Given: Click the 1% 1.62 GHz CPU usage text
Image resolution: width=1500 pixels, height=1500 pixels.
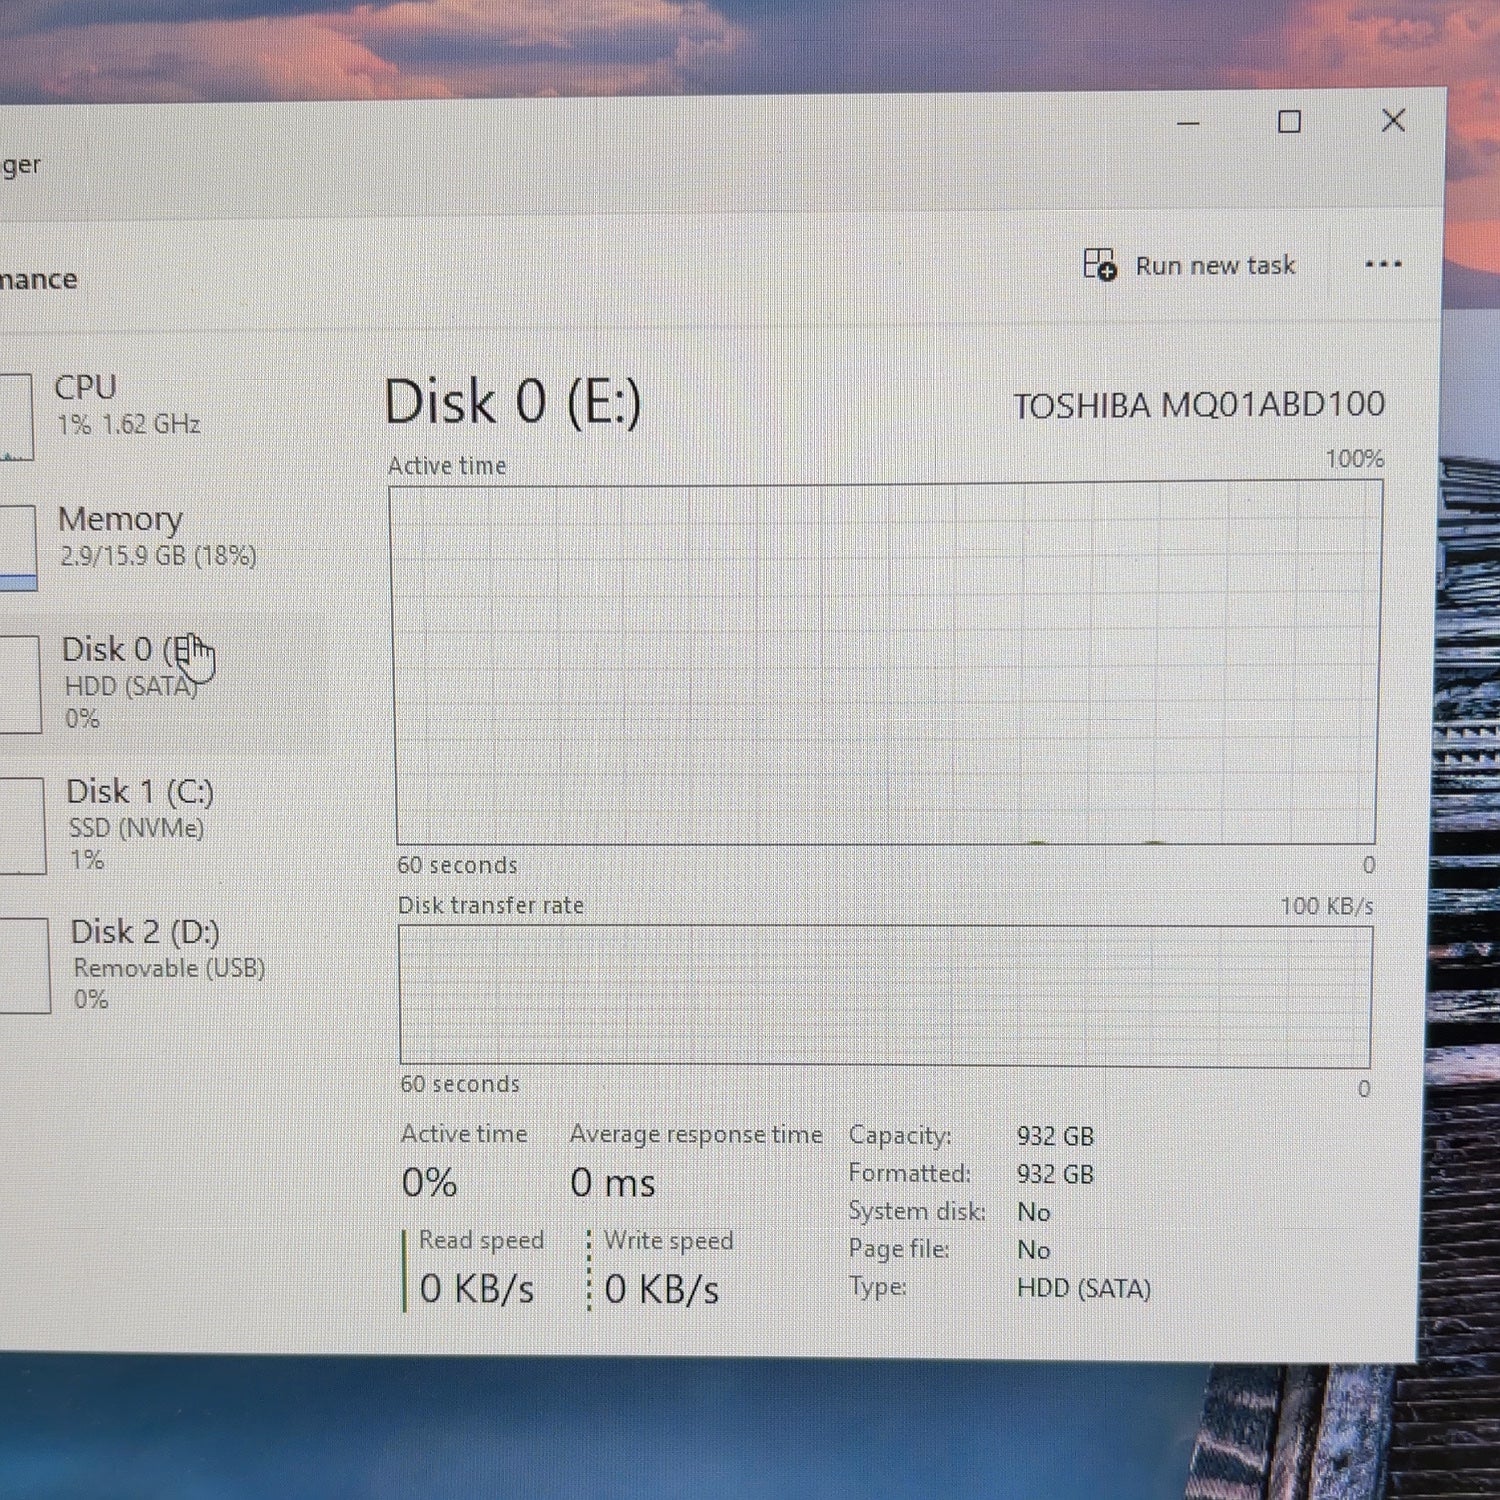Looking at the screenshot, I should click(x=128, y=424).
